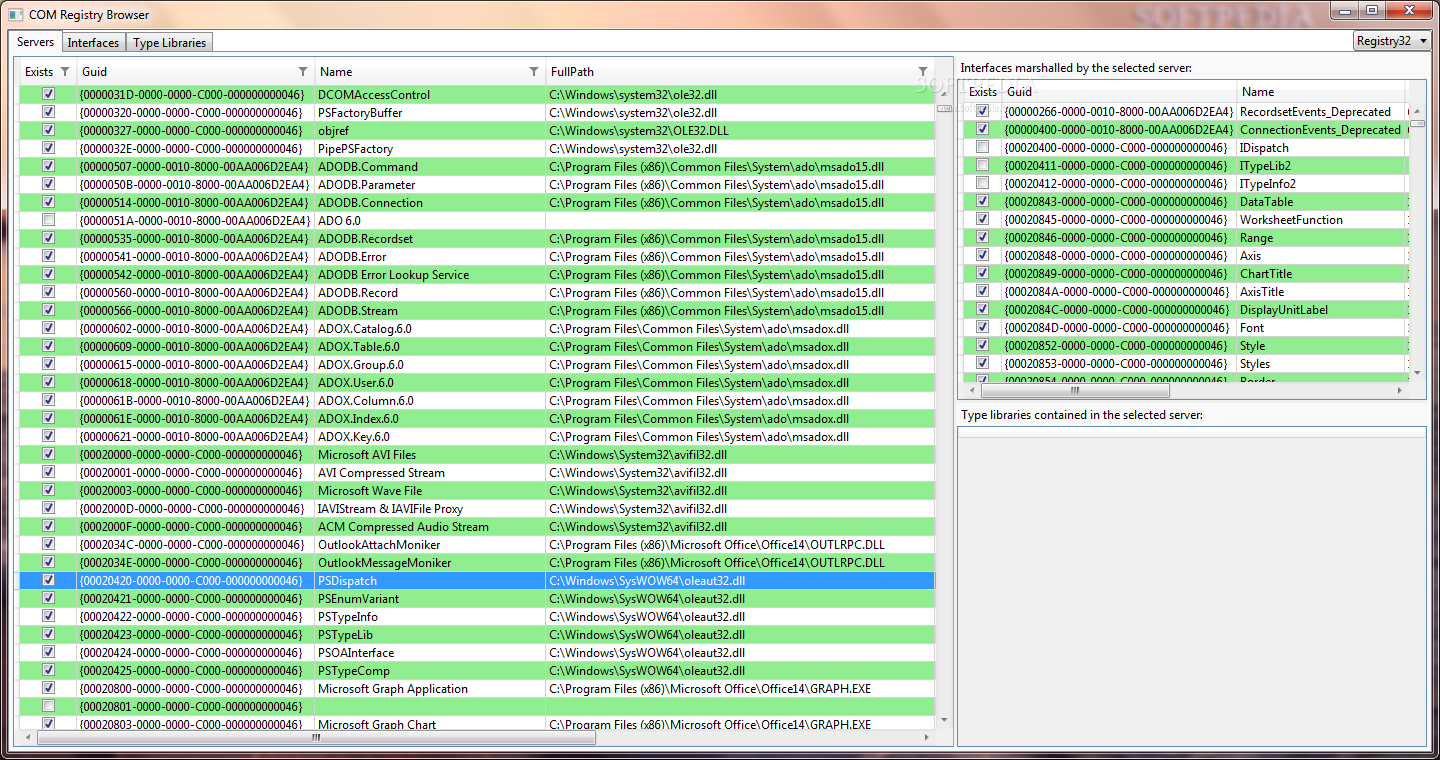This screenshot has width=1440, height=760.
Task: Select the Microsoft Wave File row
Action: [x=477, y=490]
